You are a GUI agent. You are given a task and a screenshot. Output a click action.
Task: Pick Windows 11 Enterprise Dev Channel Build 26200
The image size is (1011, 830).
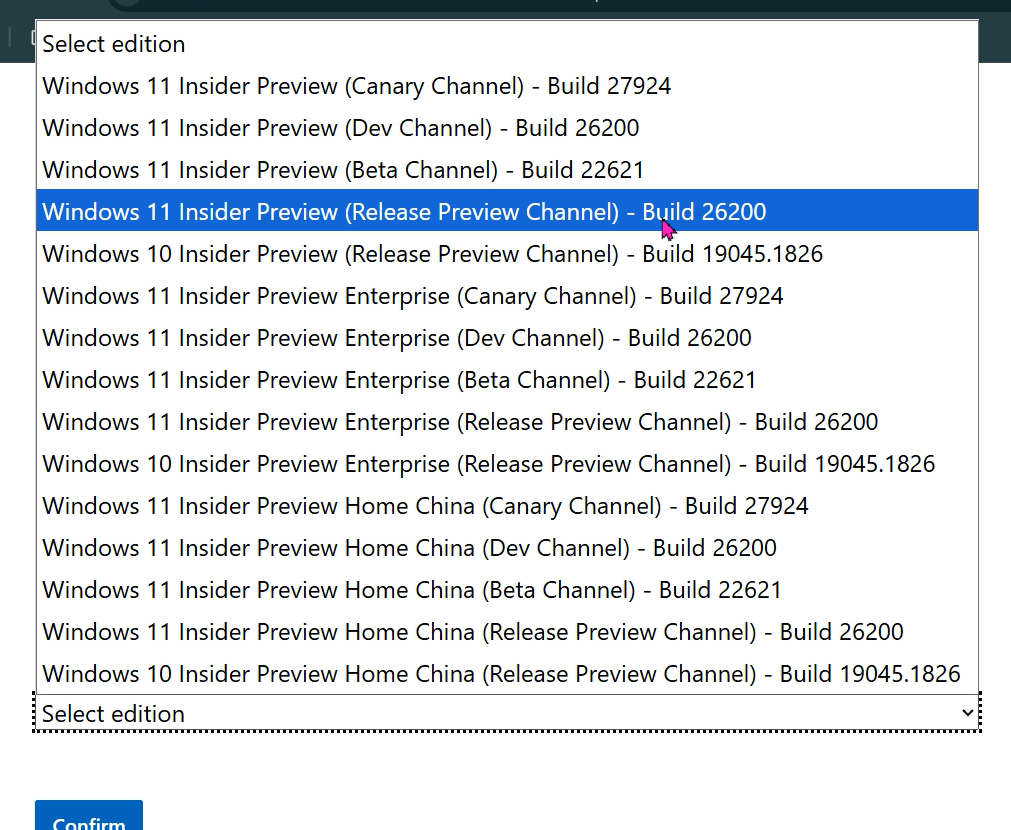(x=396, y=338)
